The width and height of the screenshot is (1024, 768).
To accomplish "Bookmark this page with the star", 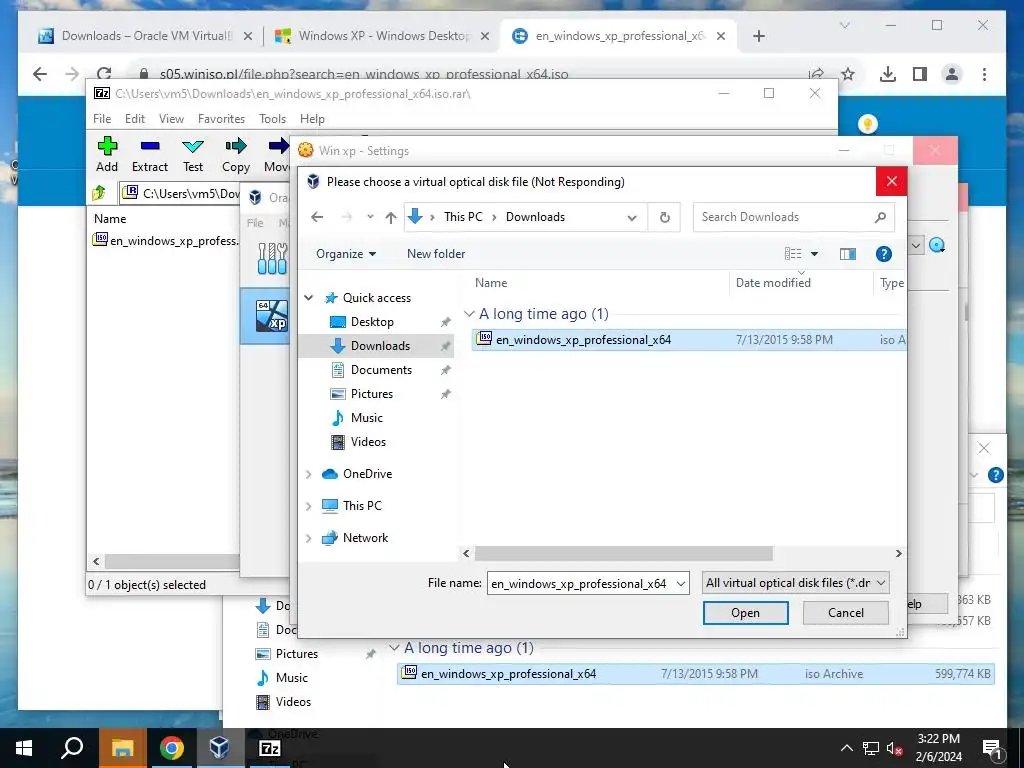I will 848,74.
